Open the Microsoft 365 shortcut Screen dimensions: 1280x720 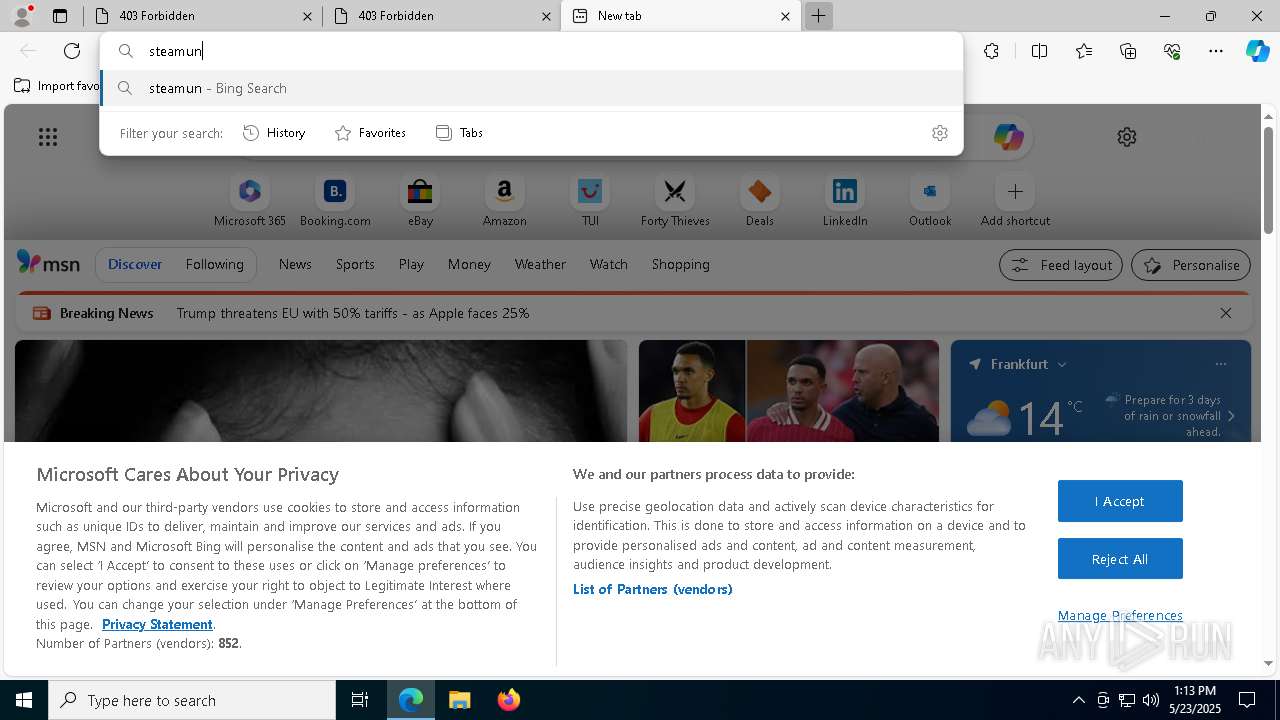coord(250,200)
